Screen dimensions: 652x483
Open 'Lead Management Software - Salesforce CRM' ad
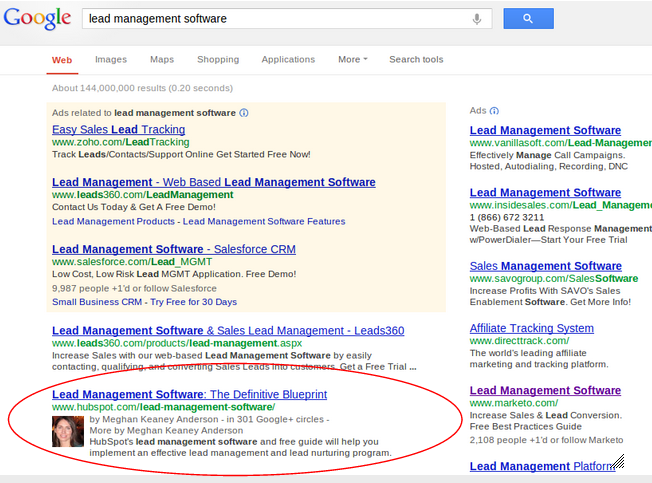[174, 249]
